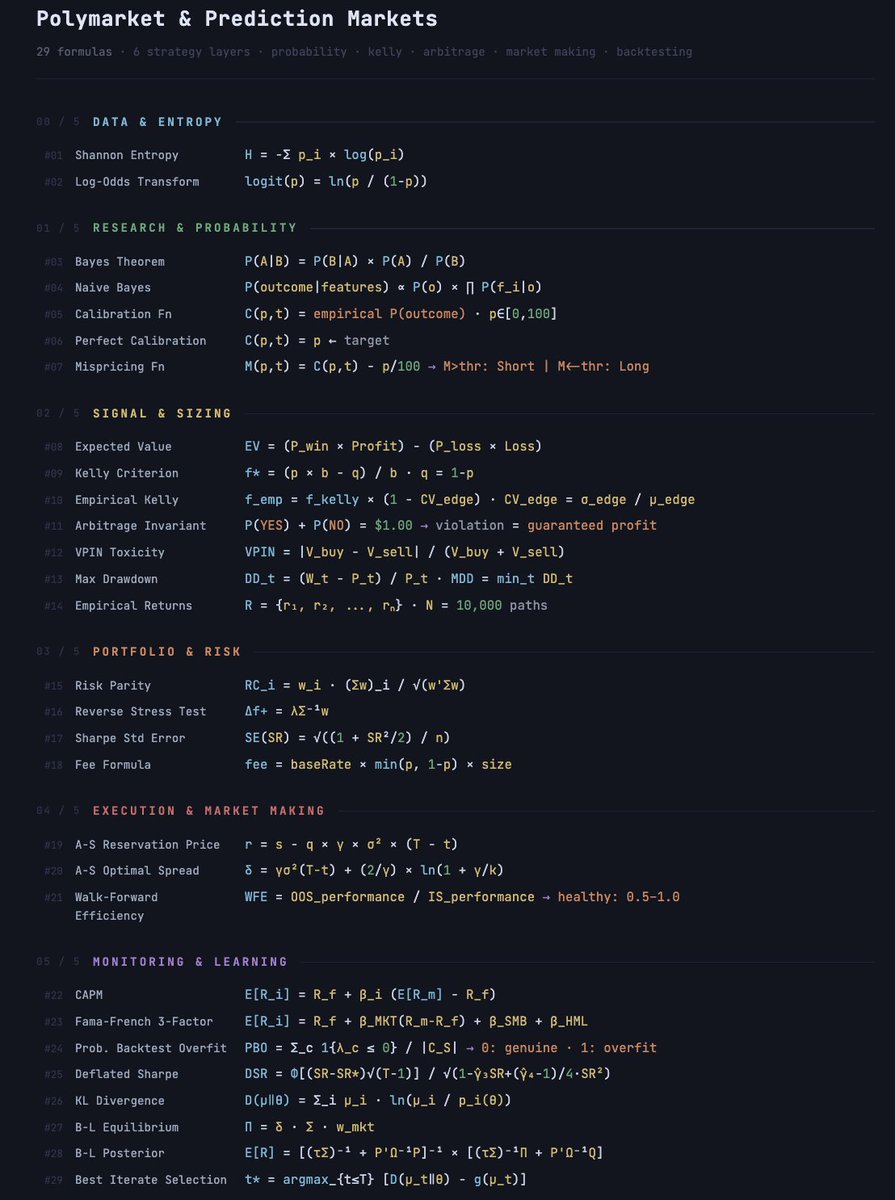
Task: Click the "Deflated Sharpe" row label
Action: tap(127, 1074)
